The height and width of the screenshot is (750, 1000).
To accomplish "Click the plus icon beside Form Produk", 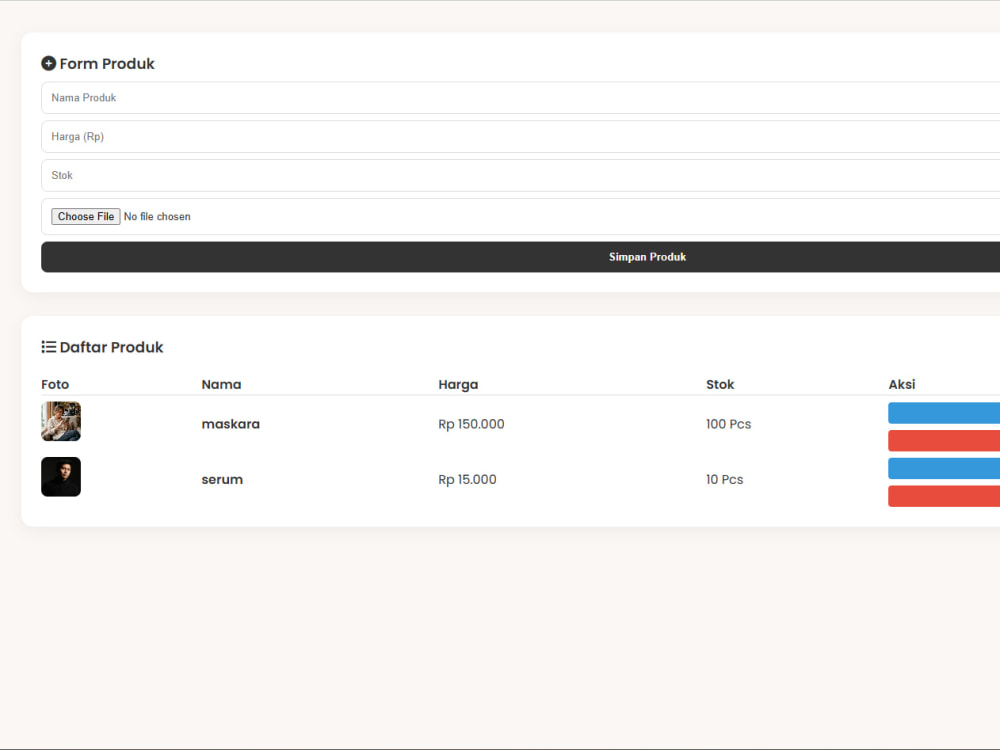I will 48,63.
